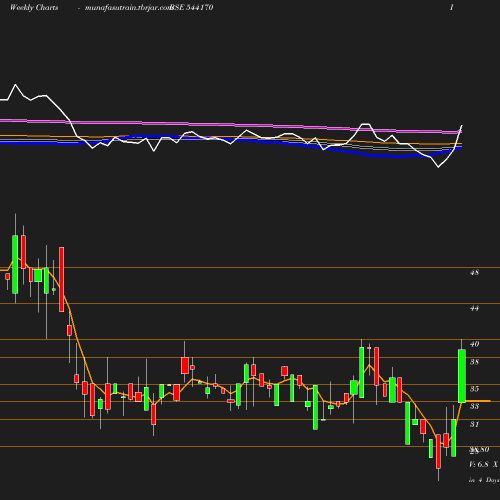Viewport: 500px width, 500px height.
Task: Click the 48 price axis label
Action: (x=474, y=272)
